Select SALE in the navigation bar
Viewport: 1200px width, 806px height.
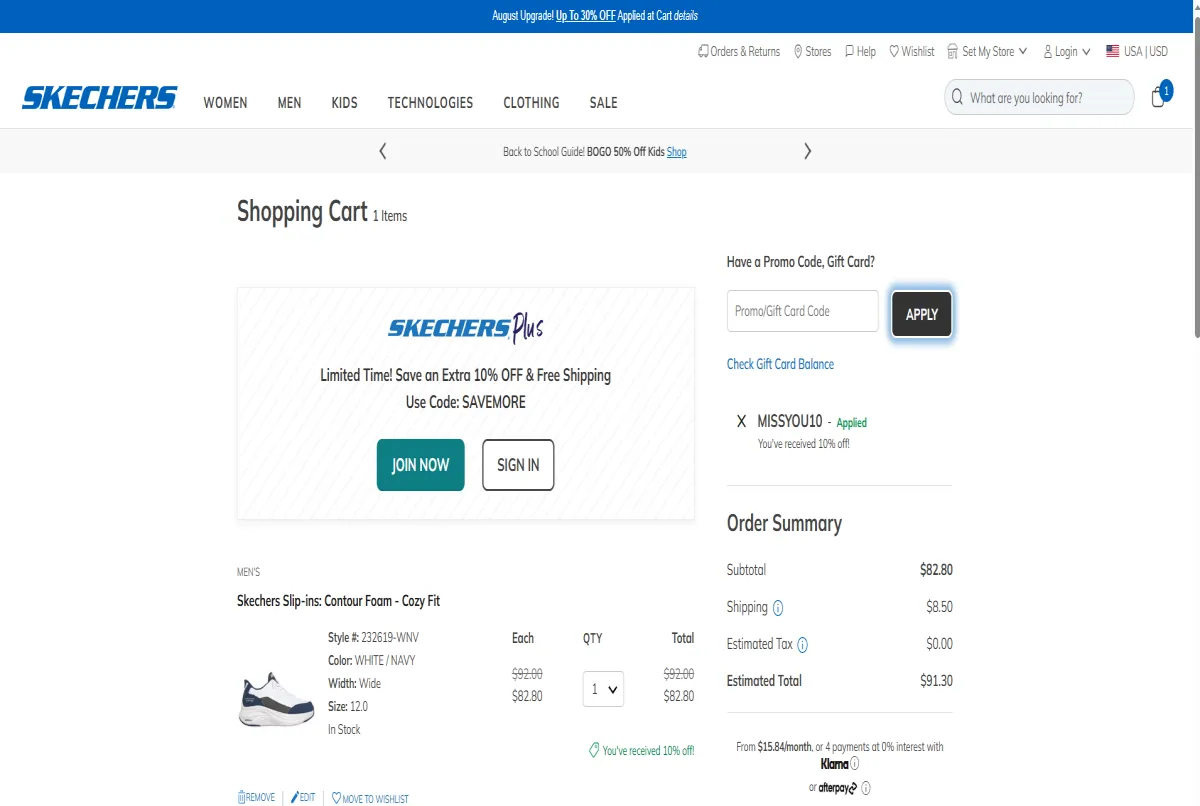(603, 102)
